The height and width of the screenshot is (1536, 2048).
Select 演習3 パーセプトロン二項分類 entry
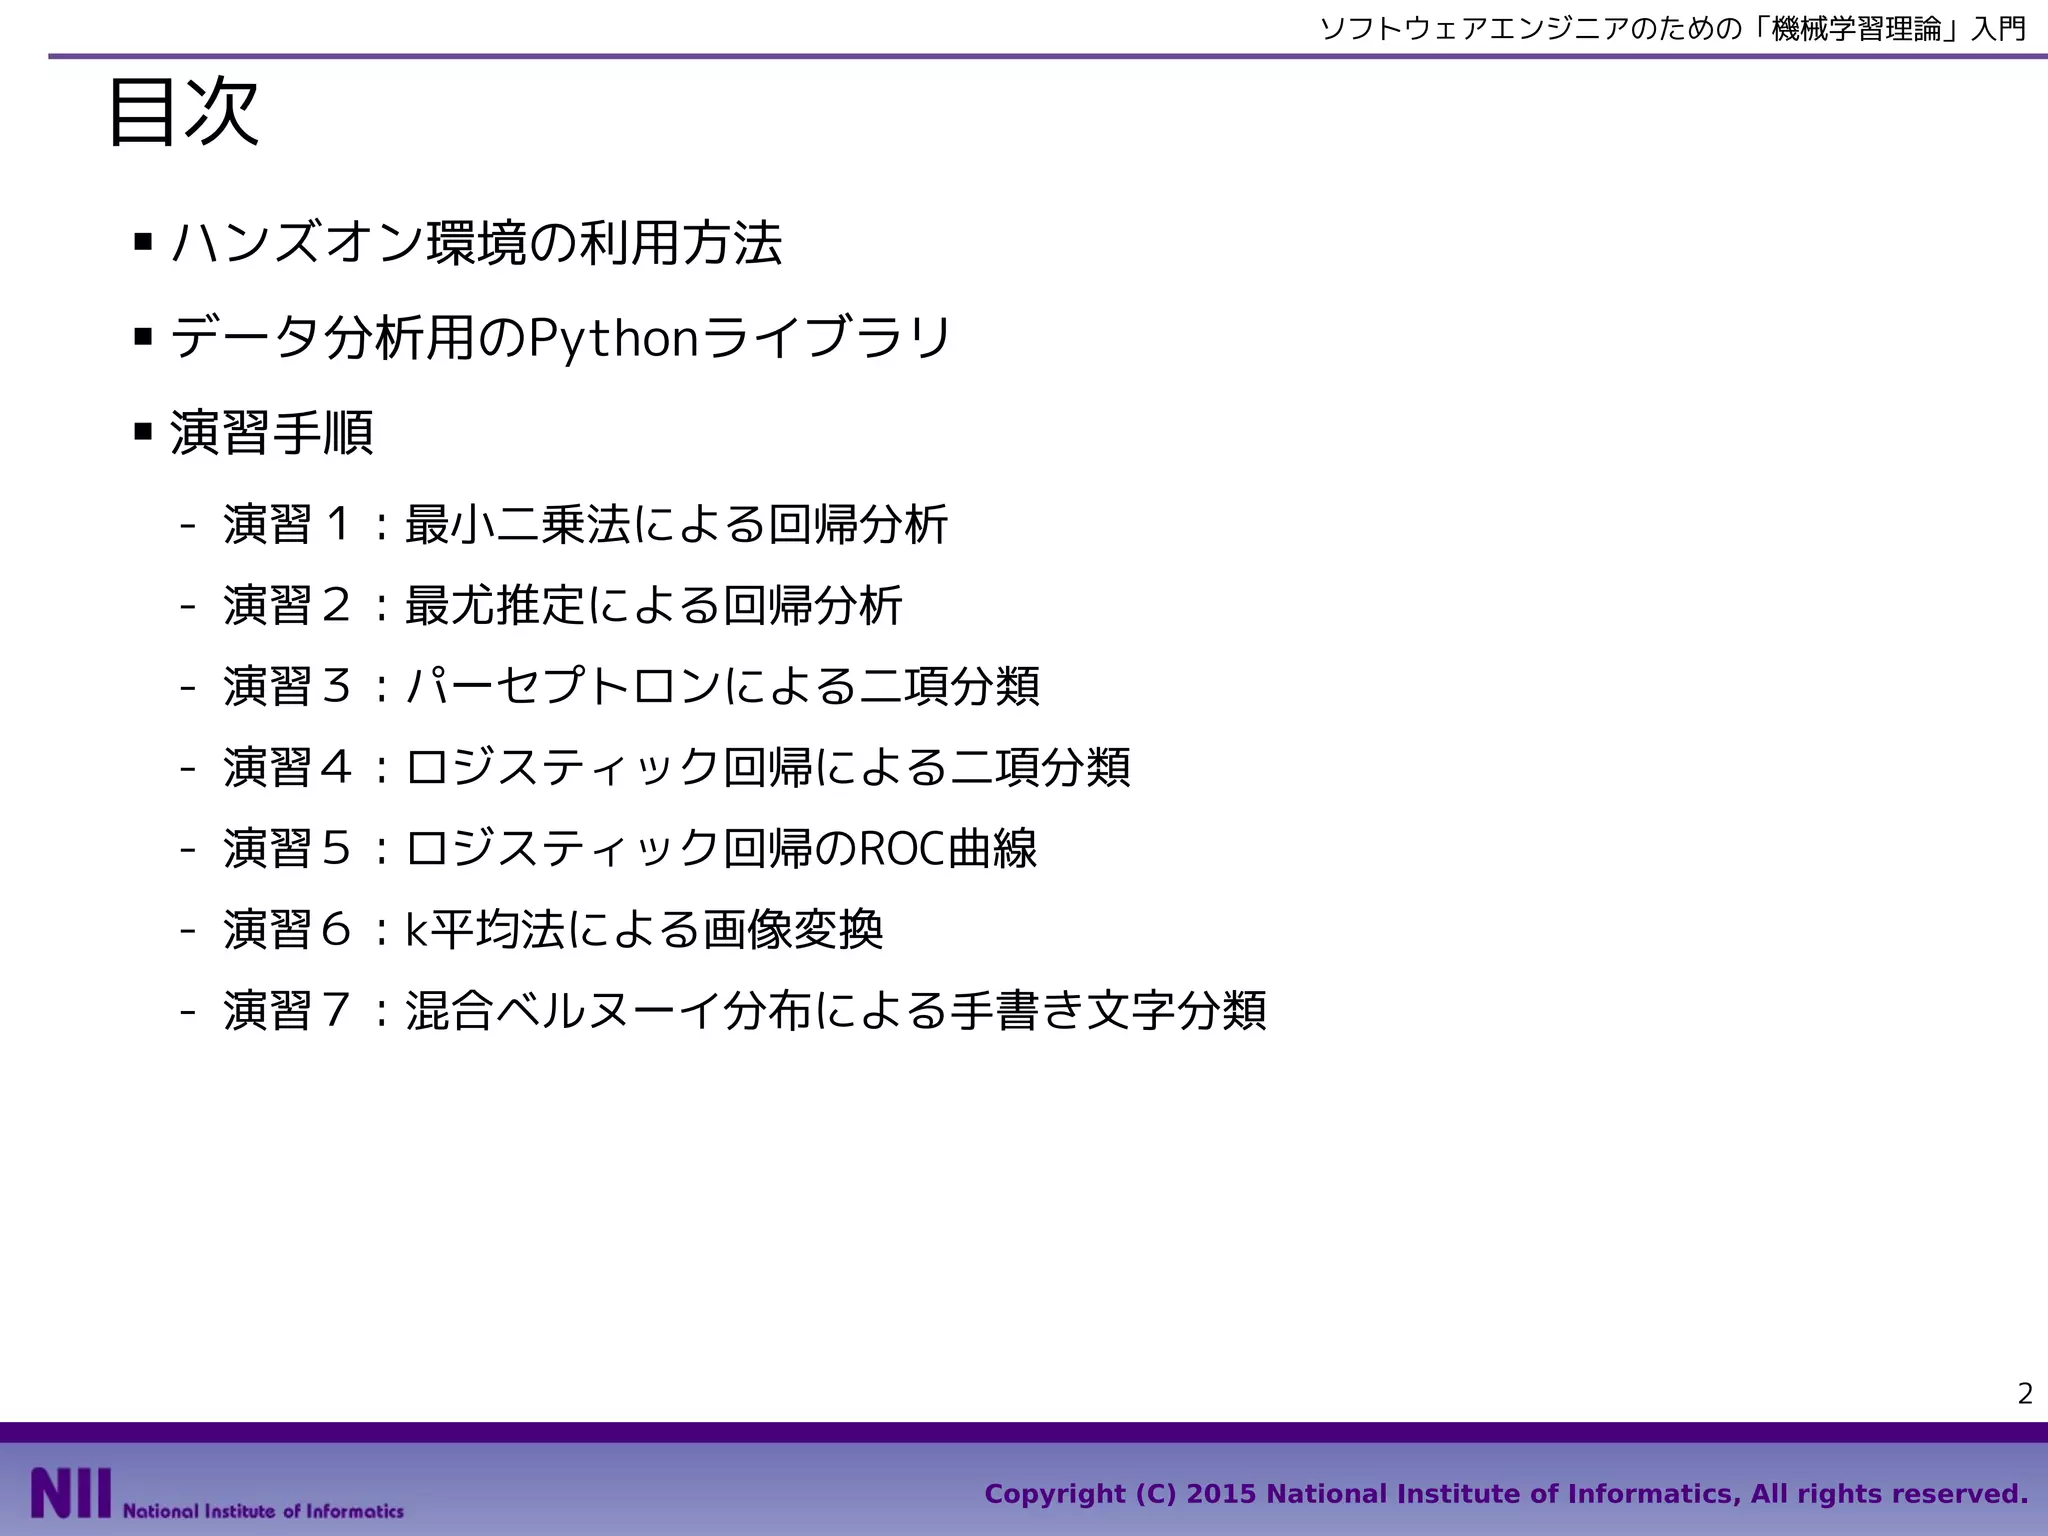631,687
